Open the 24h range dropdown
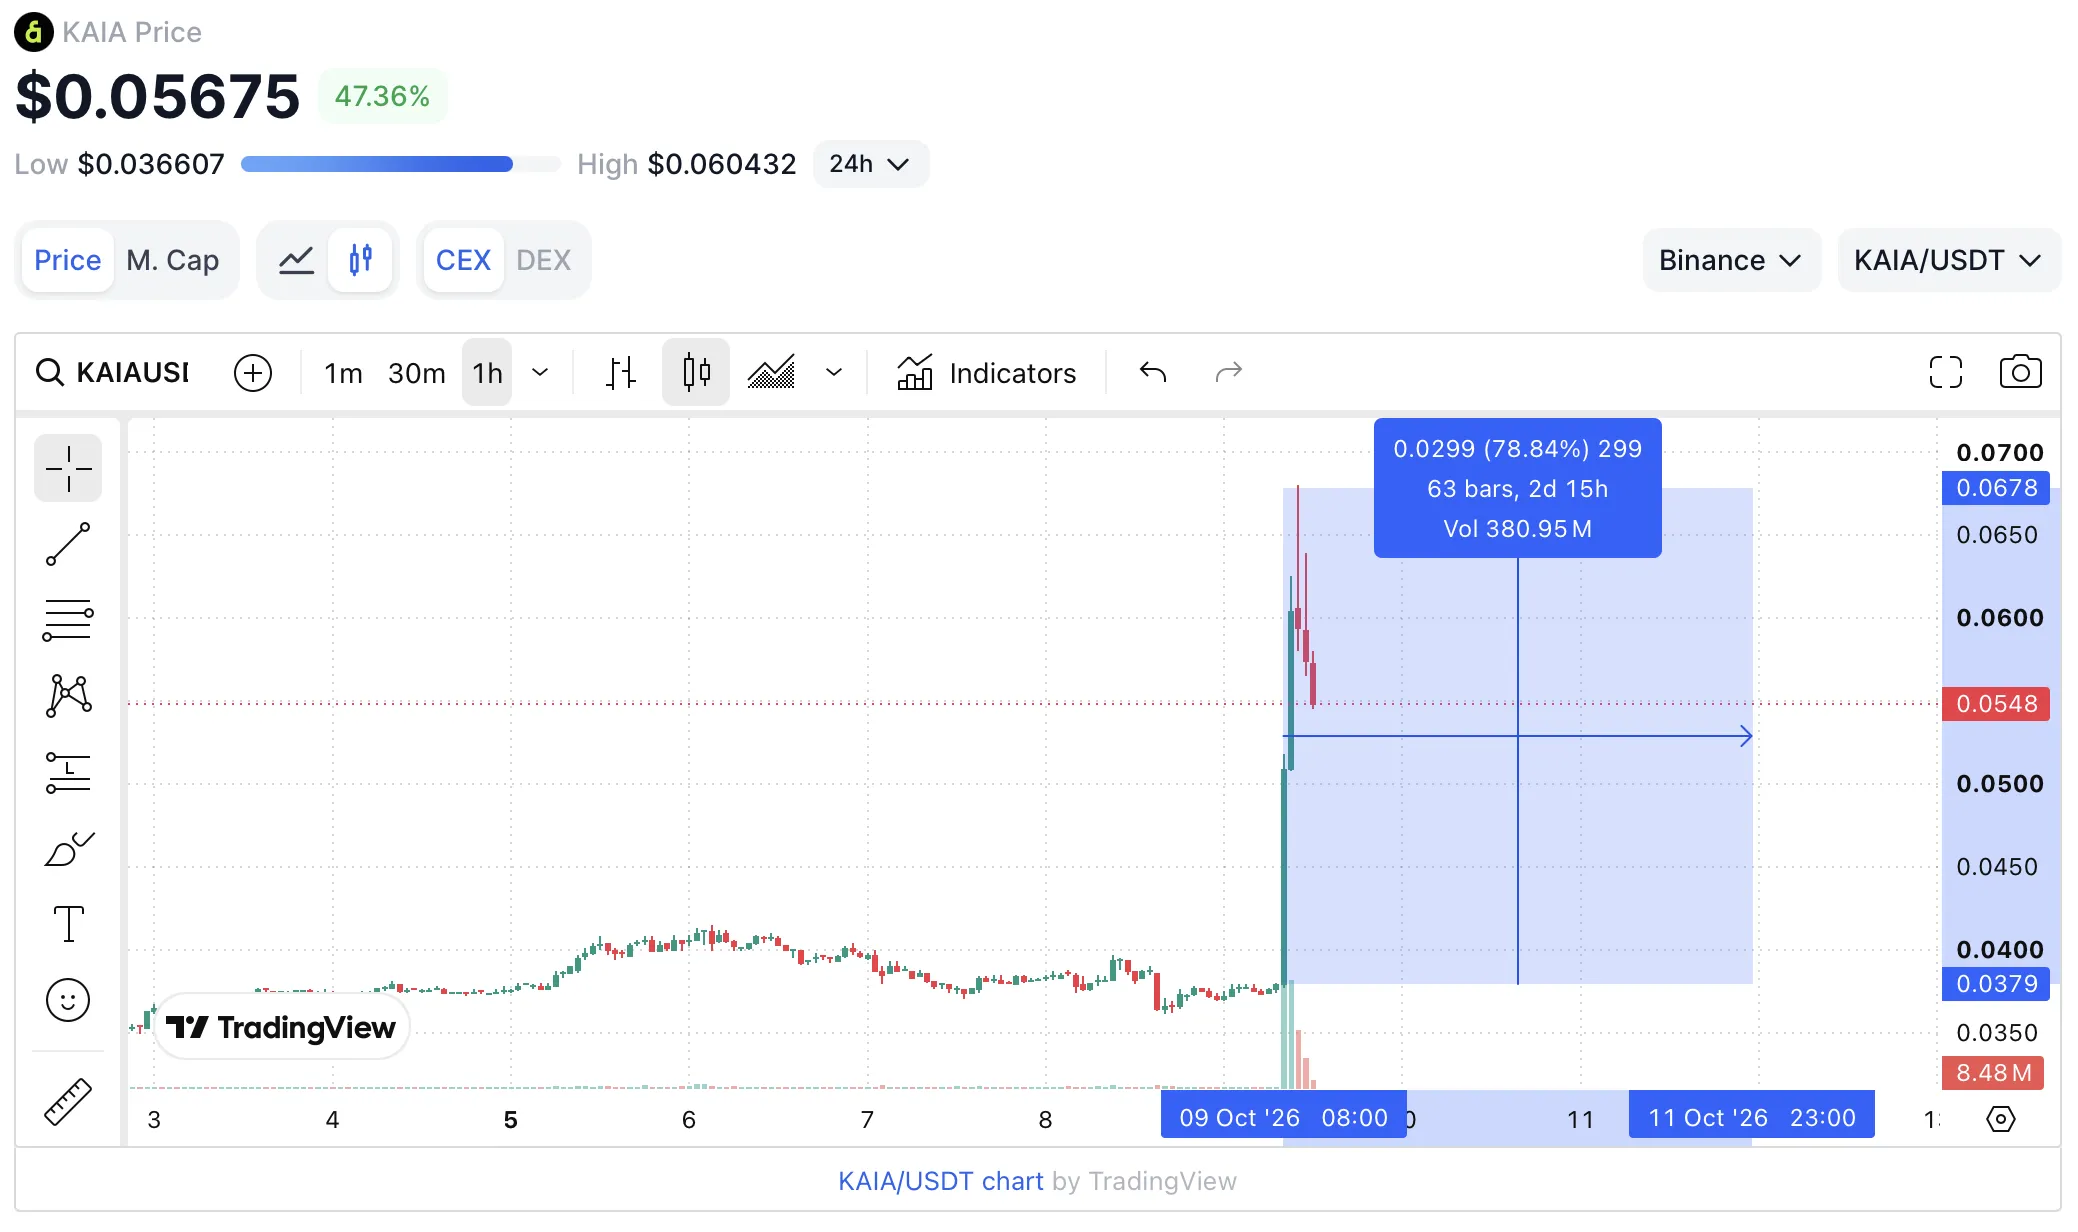The width and height of the screenshot is (2078, 1232). pyautogui.click(x=871, y=164)
